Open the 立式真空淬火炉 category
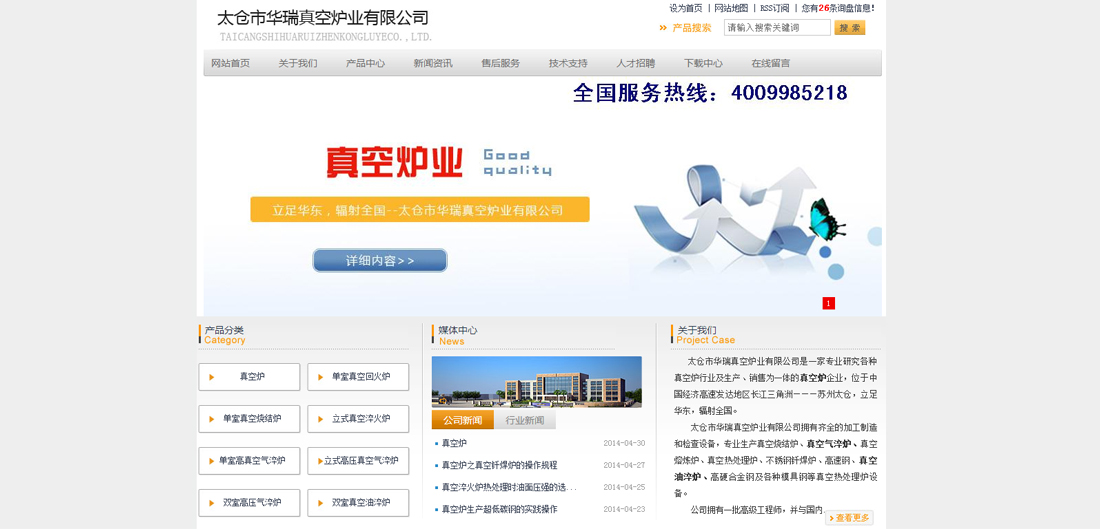This screenshot has width=1100, height=529. pyautogui.click(x=358, y=419)
